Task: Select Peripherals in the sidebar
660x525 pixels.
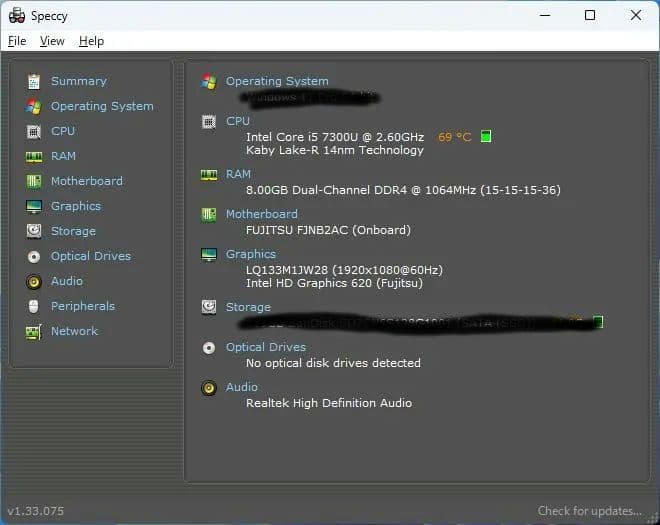Action: pos(83,306)
